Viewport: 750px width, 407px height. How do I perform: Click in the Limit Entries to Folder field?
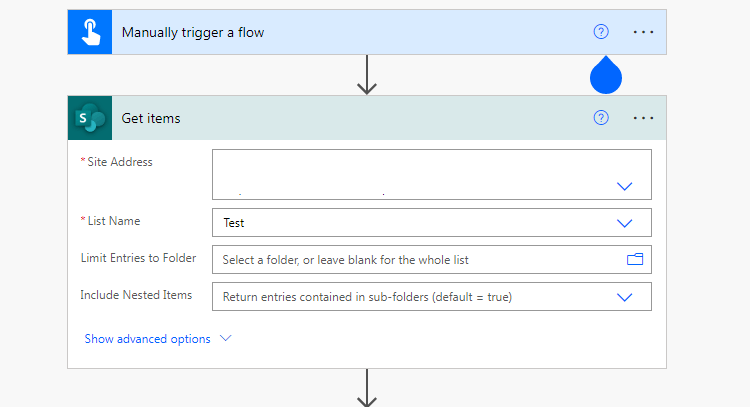[431, 260]
